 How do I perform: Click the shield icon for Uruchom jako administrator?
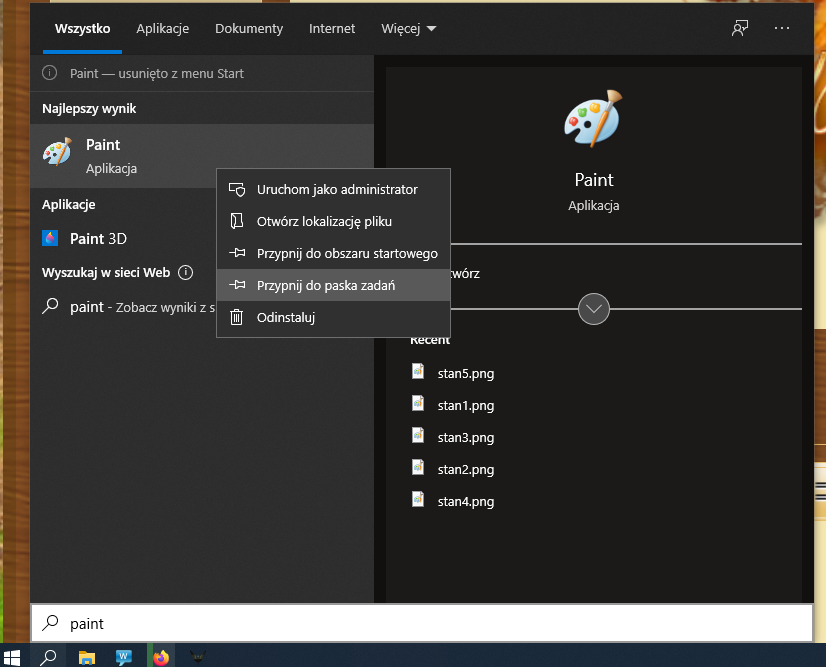(237, 190)
